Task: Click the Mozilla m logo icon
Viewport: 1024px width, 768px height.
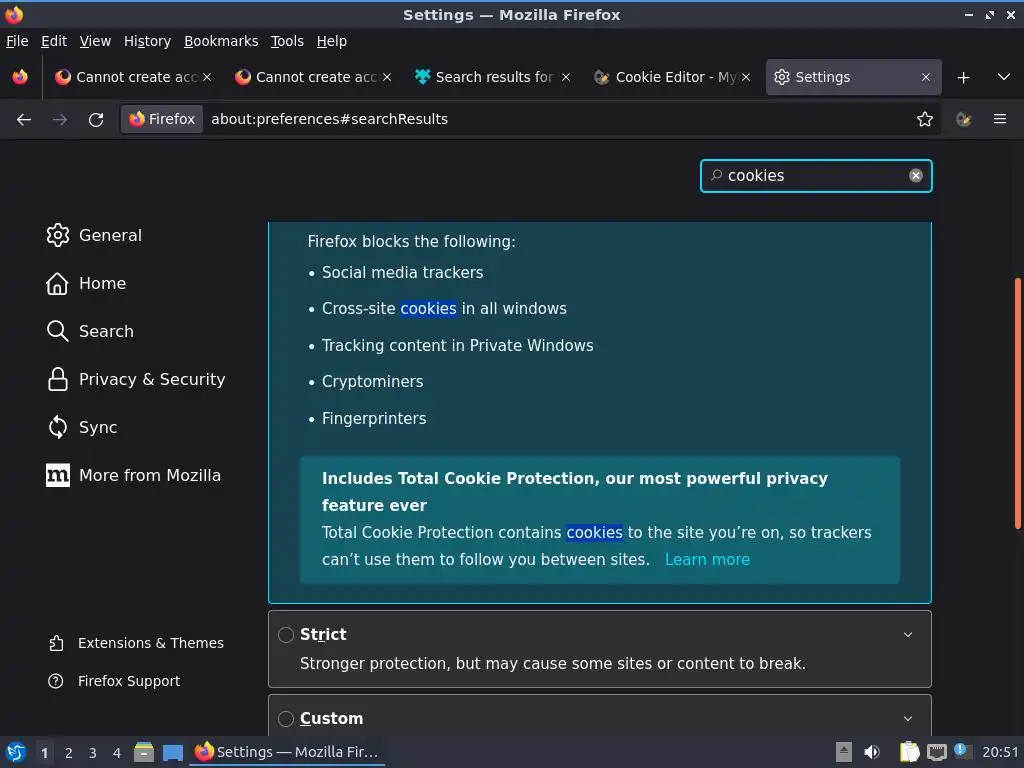Action: [x=57, y=475]
